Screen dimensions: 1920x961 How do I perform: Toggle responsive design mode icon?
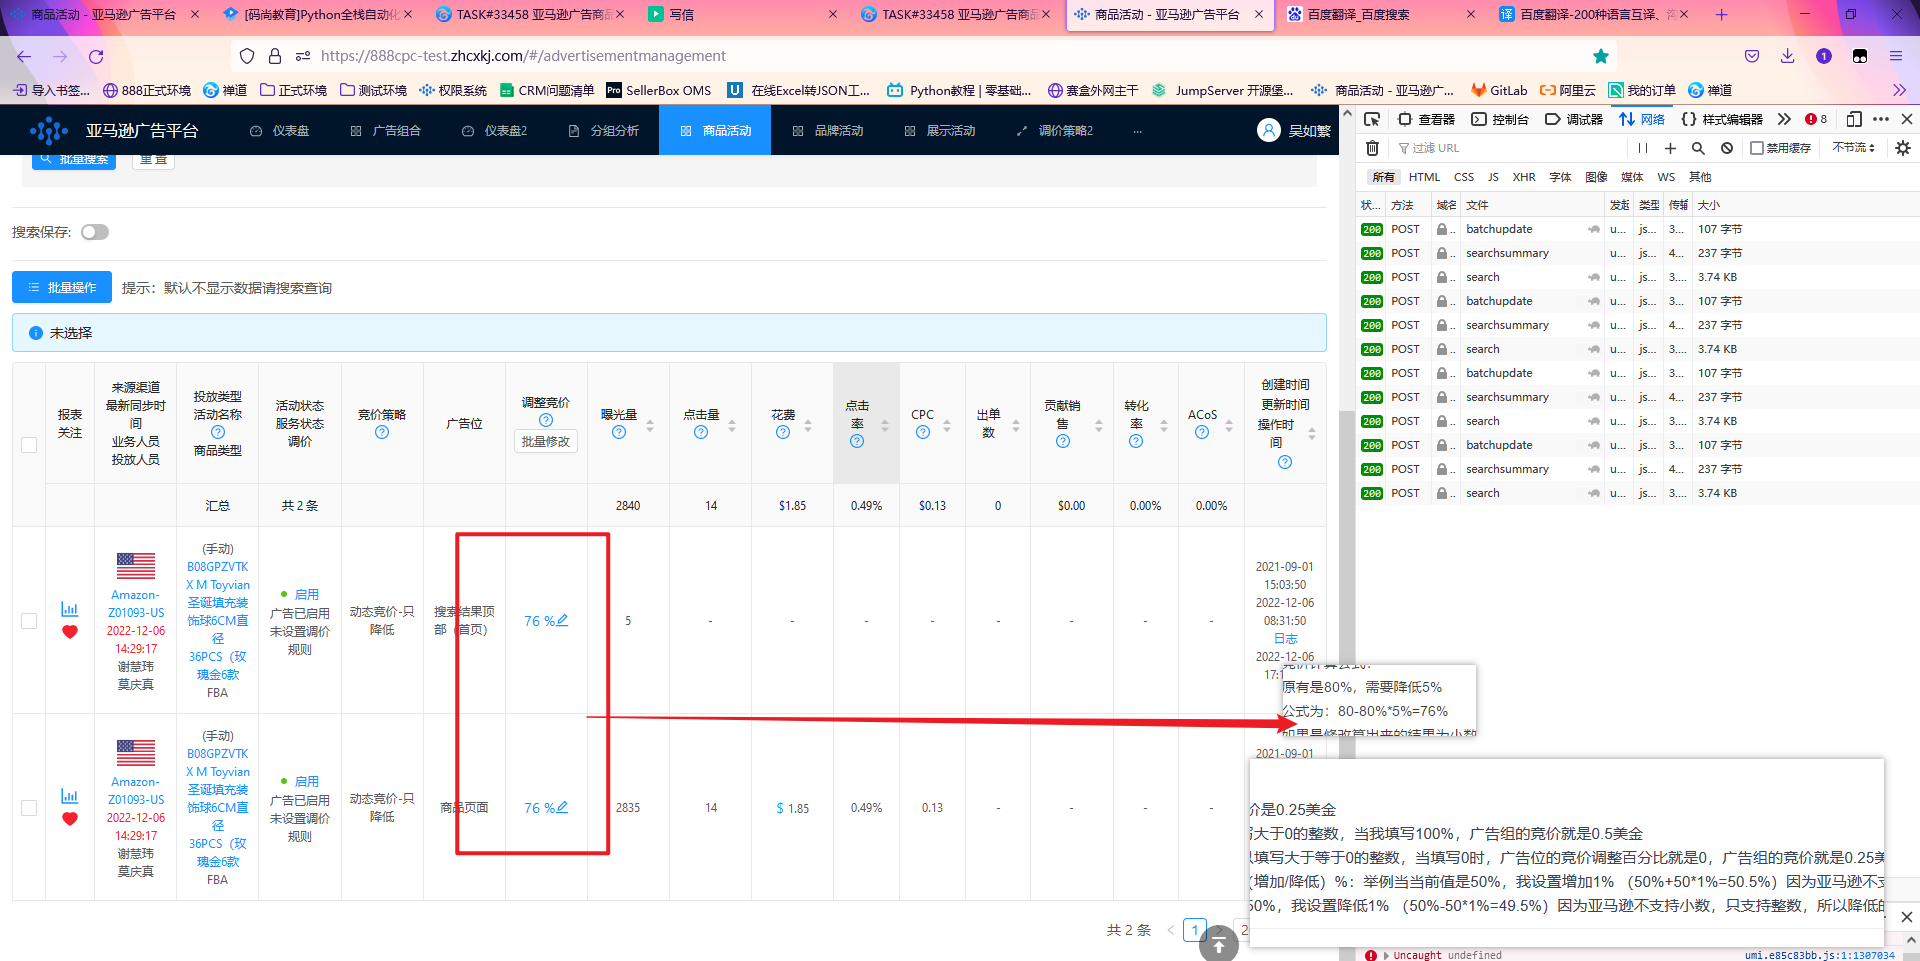[x=1854, y=119]
